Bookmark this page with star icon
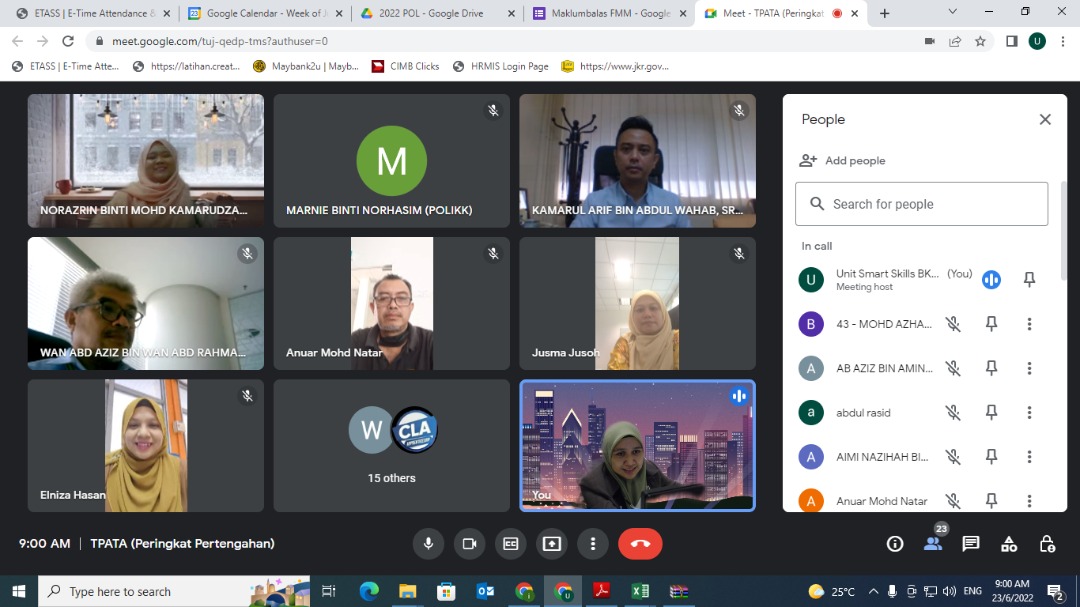1080x607 pixels. point(980,41)
